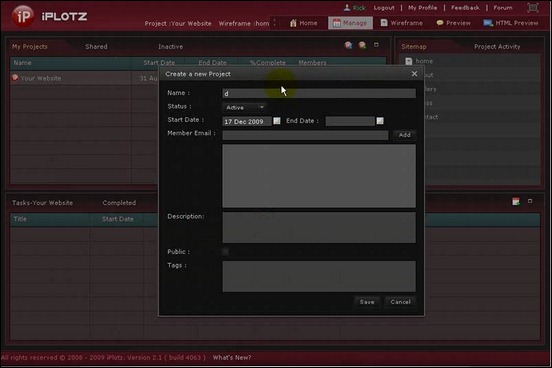Image resolution: width=552 pixels, height=368 pixels.
Task: Open the Project Activity tab
Action: click(x=497, y=46)
